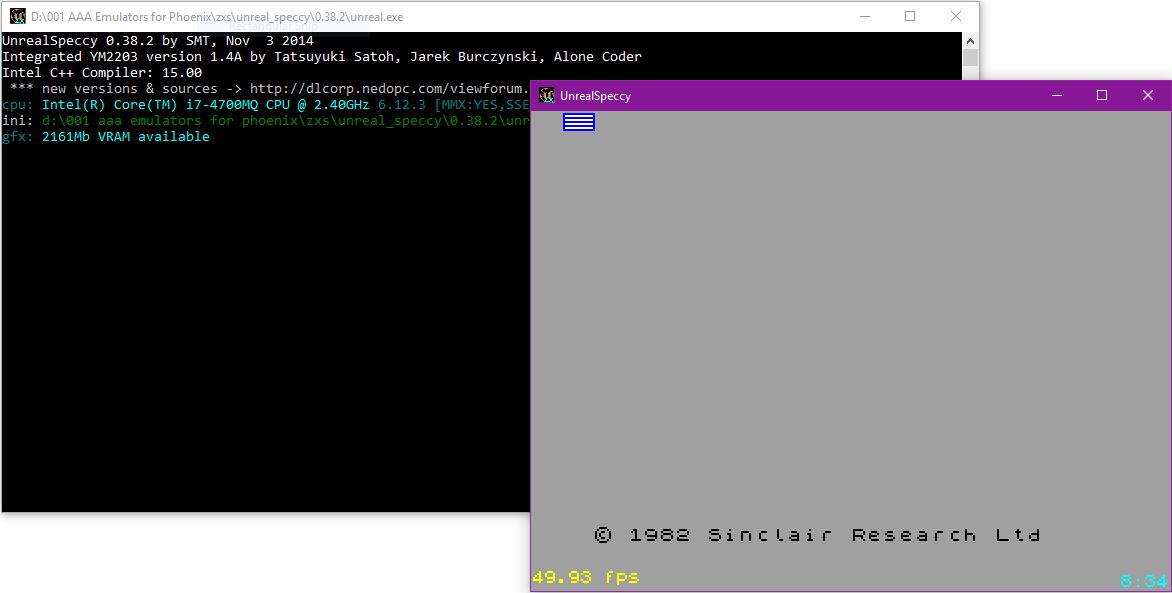Image resolution: width=1172 pixels, height=593 pixels.
Task: Click the dlcorp.nedopc.com URL in console
Action: click(x=389, y=88)
